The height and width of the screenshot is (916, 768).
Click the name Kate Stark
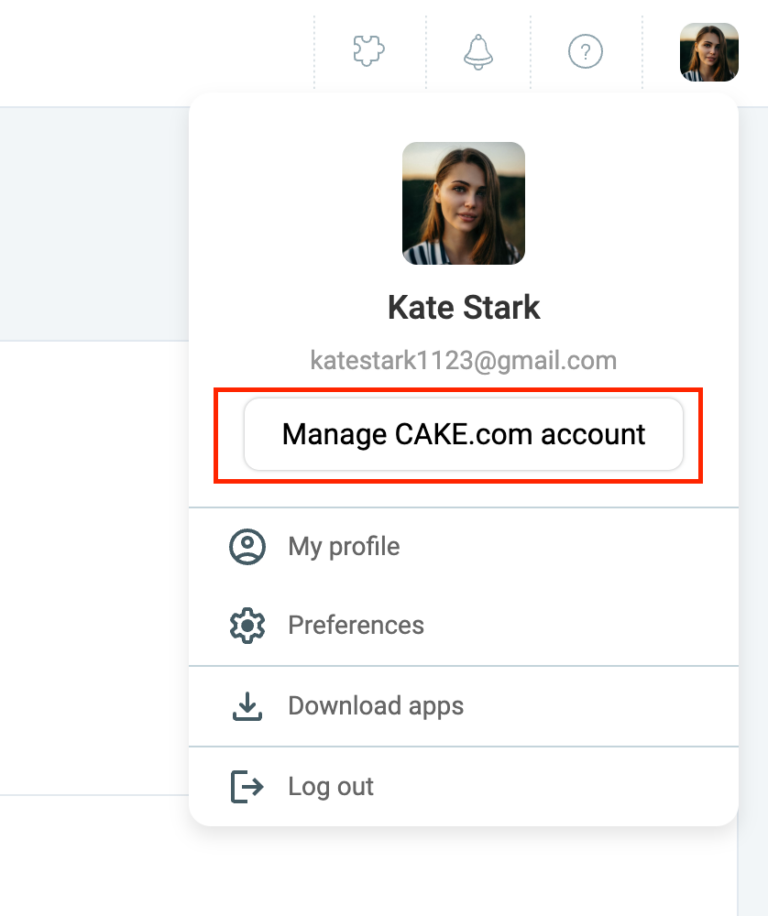coord(464,307)
